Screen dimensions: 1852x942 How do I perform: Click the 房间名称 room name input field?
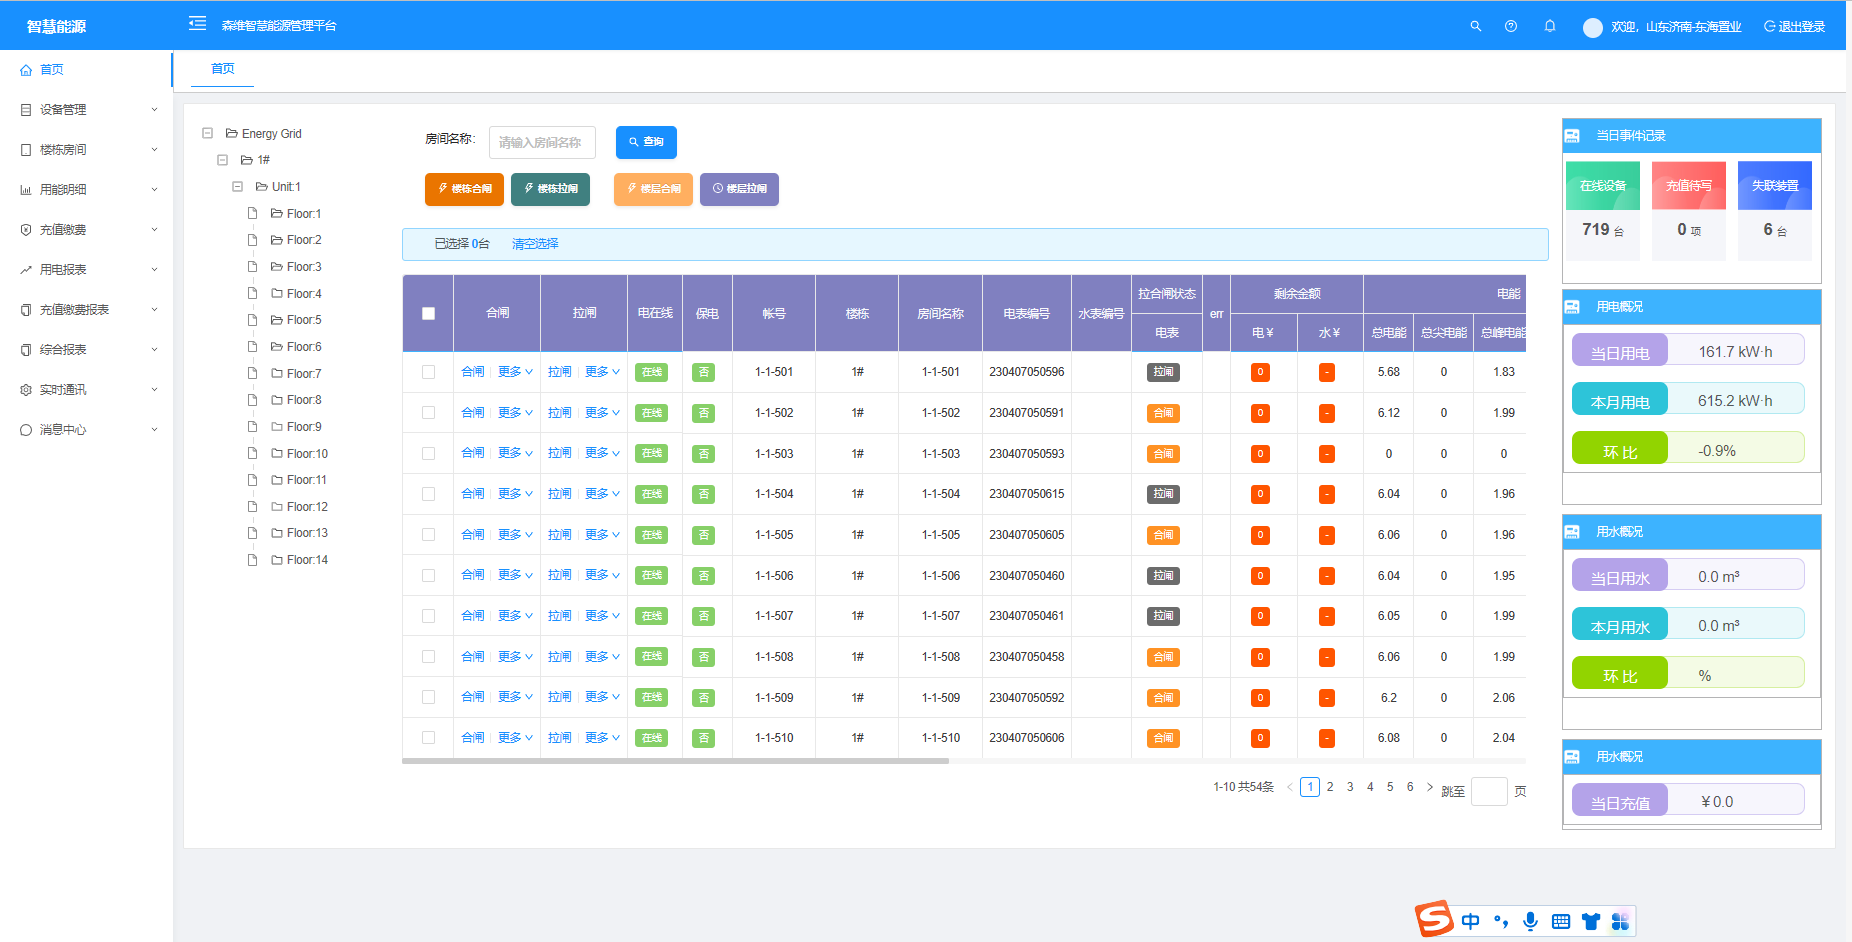tap(542, 143)
